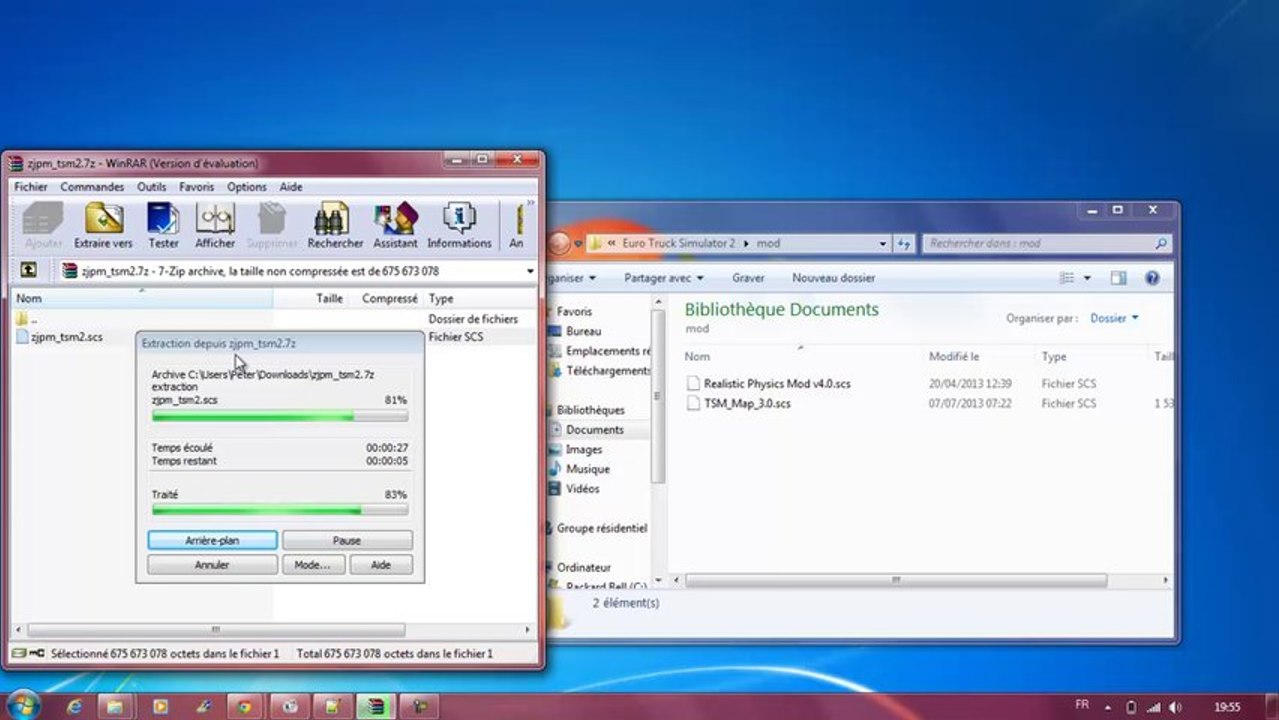Screen dimensions: 1279x720
Task: Open the Aide menu in WinRAR menu bar
Action: tap(290, 187)
